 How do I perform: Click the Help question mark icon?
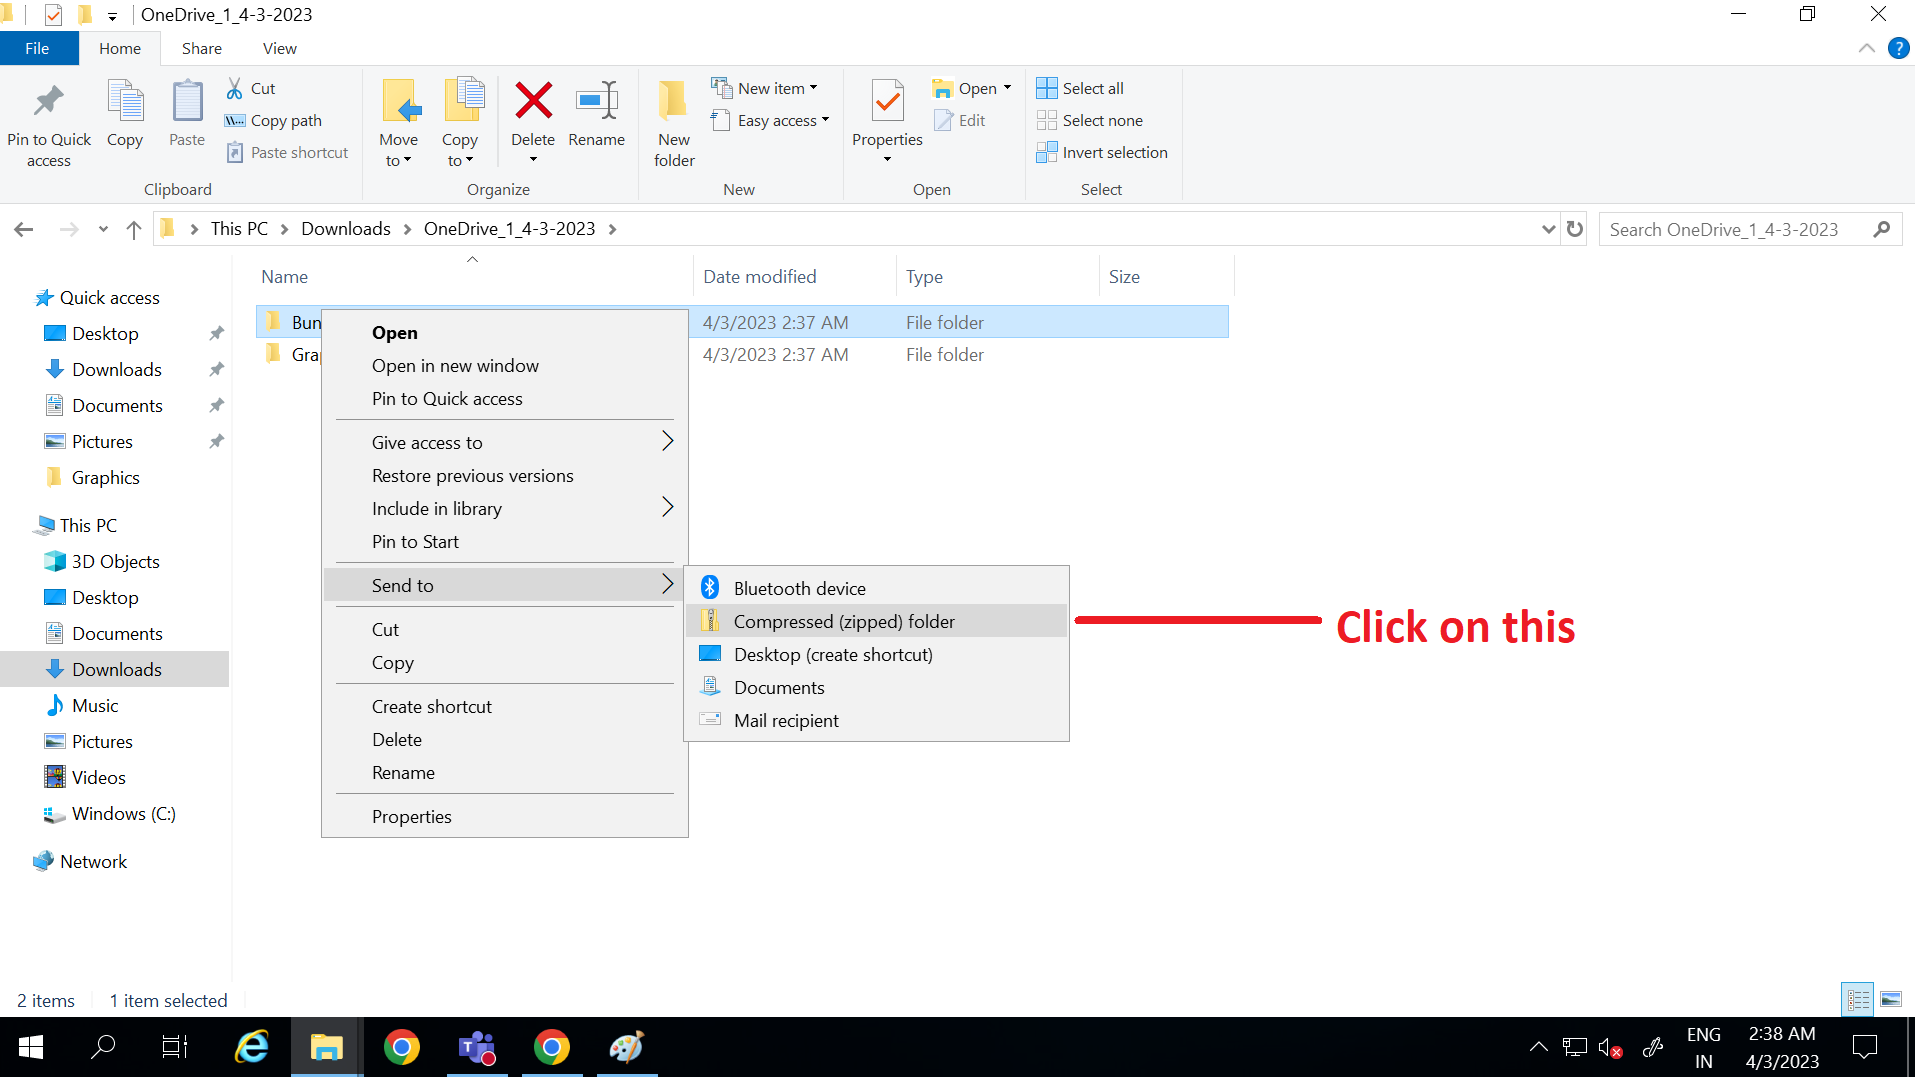pos(1898,48)
